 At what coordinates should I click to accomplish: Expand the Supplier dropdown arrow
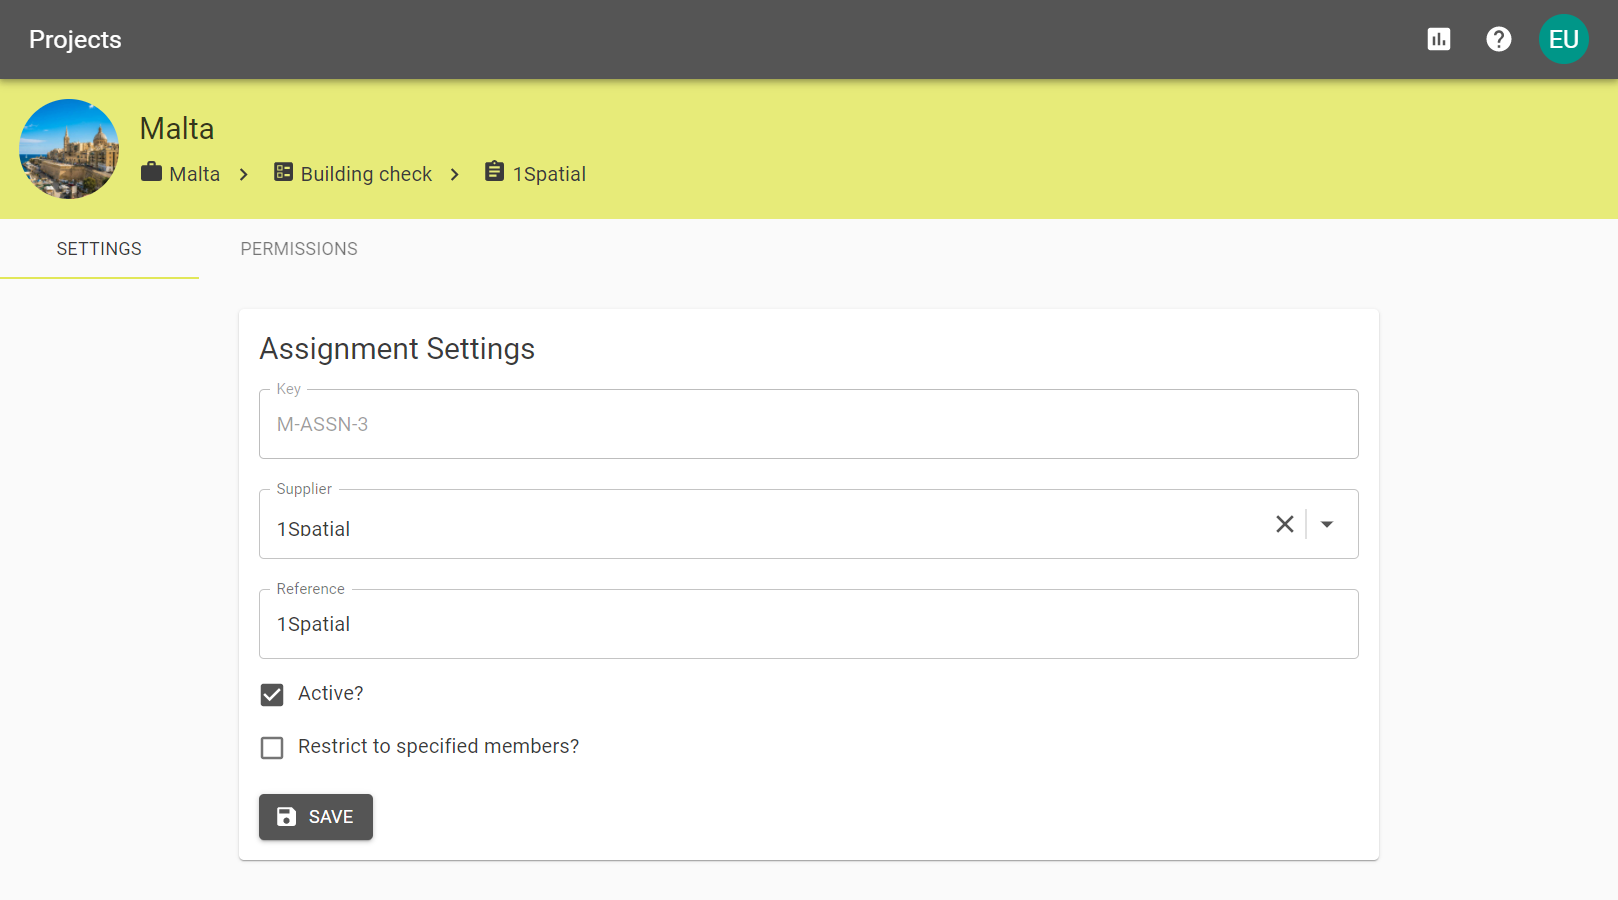(1327, 524)
